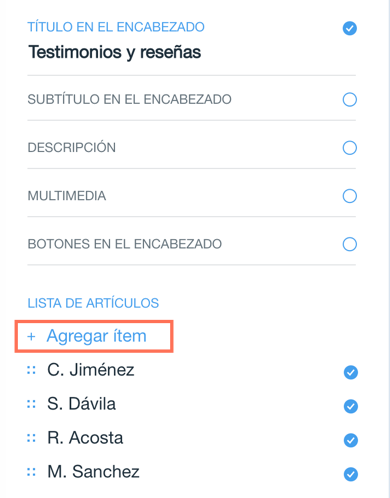Click the drag handle beside C. Jiménez
The image size is (390, 498).
coord(31,370)
